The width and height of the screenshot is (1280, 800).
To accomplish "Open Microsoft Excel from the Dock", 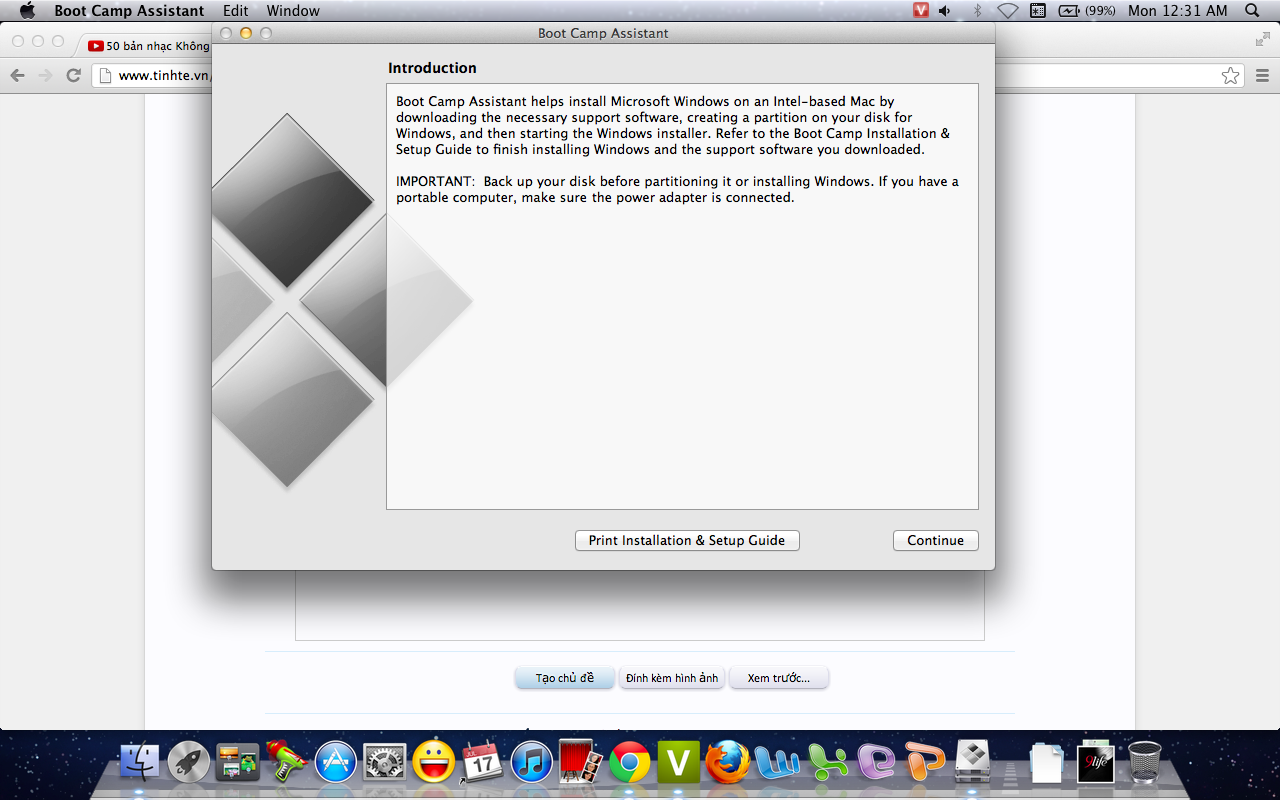I will coord(826,763).
